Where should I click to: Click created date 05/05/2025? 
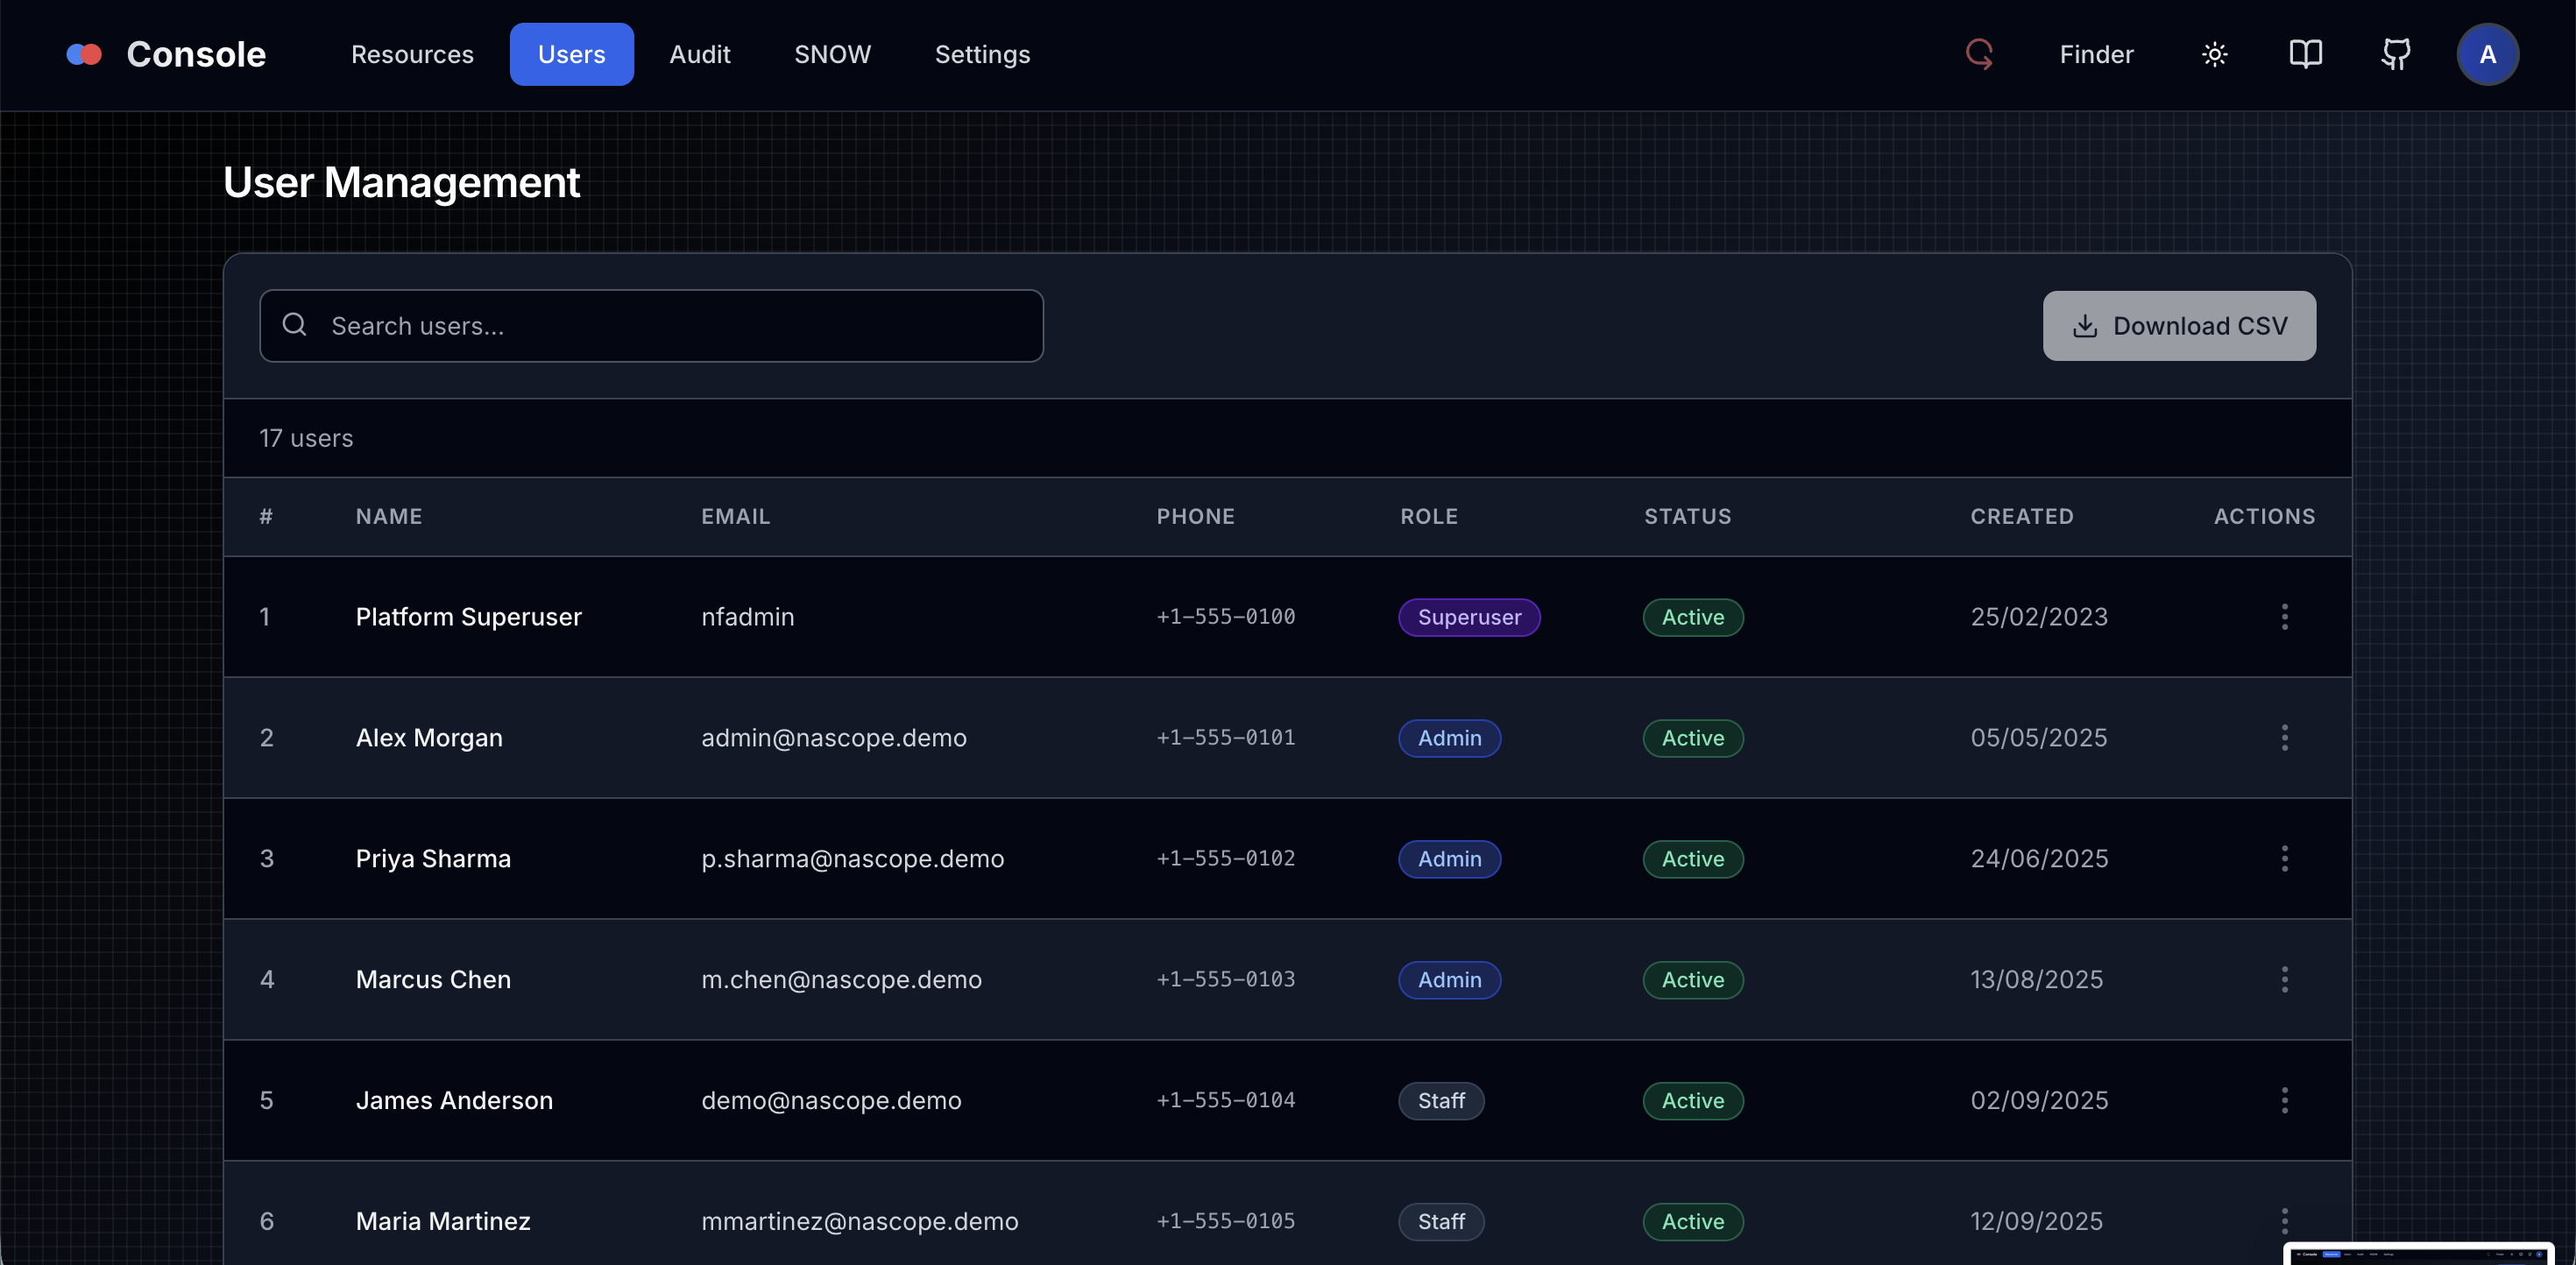2038,738
